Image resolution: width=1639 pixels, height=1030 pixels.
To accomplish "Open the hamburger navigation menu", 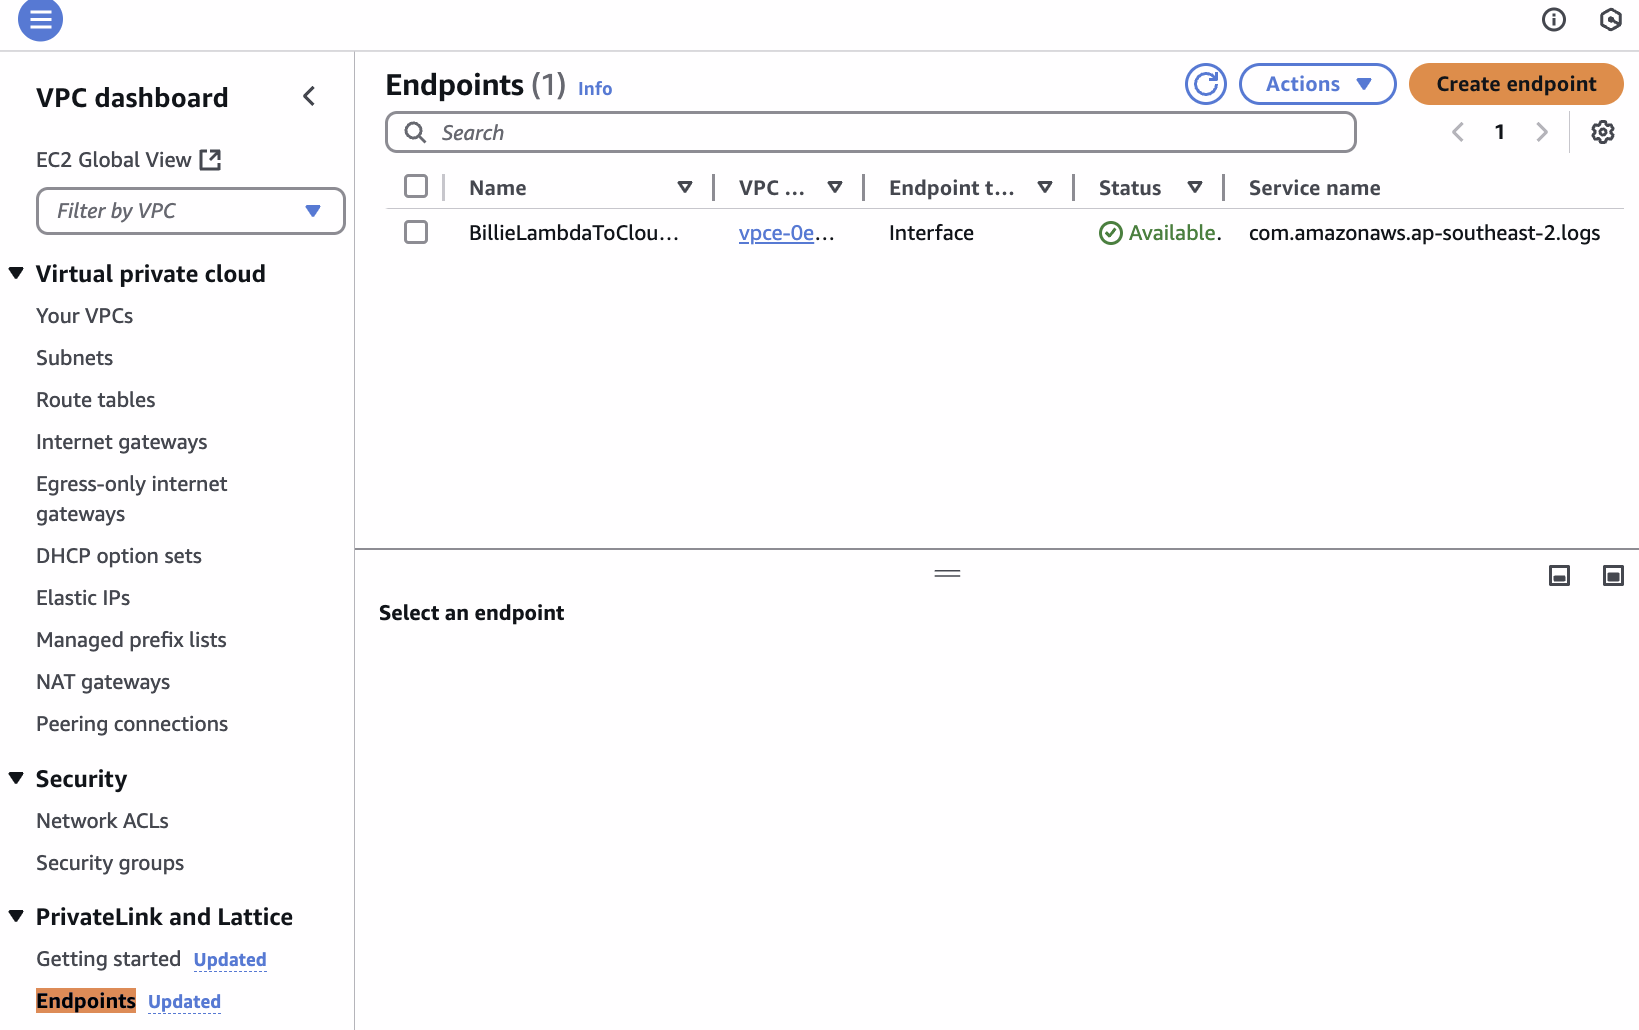I will click(x=40, y=19).
